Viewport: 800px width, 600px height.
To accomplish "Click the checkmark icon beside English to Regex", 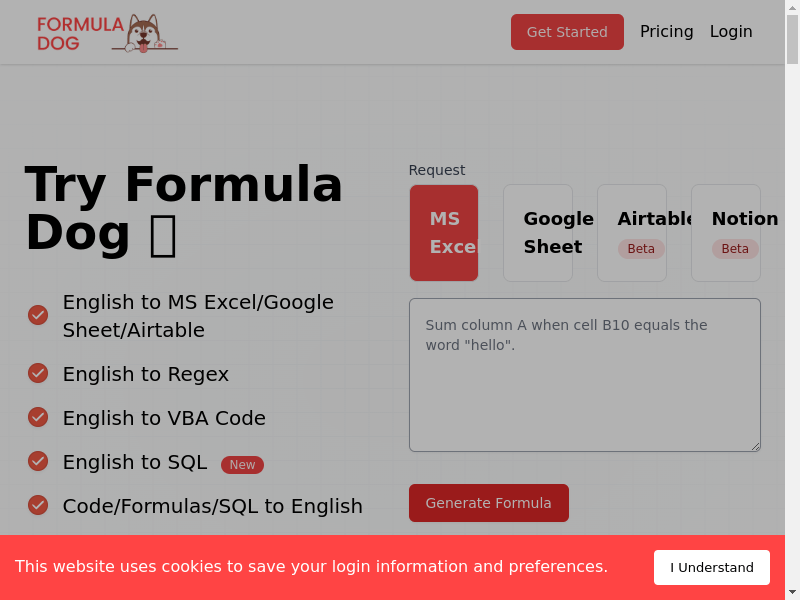I will pos(38,373).
